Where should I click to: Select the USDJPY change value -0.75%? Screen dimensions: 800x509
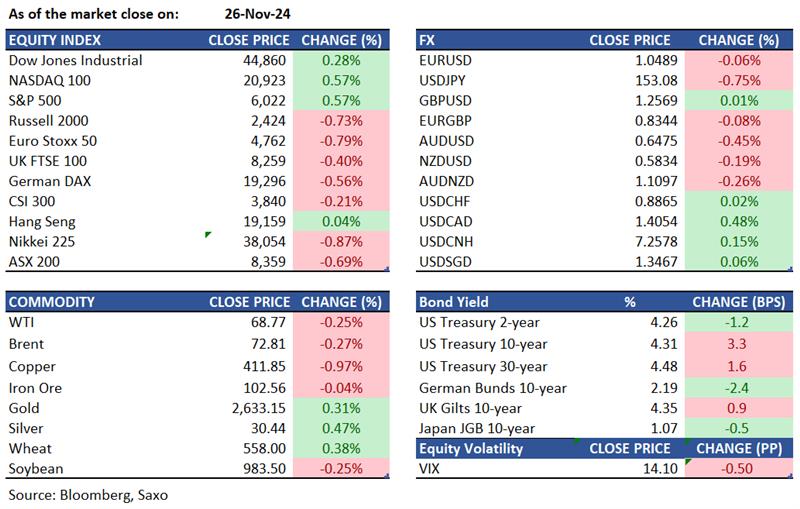tap(739, 80)
